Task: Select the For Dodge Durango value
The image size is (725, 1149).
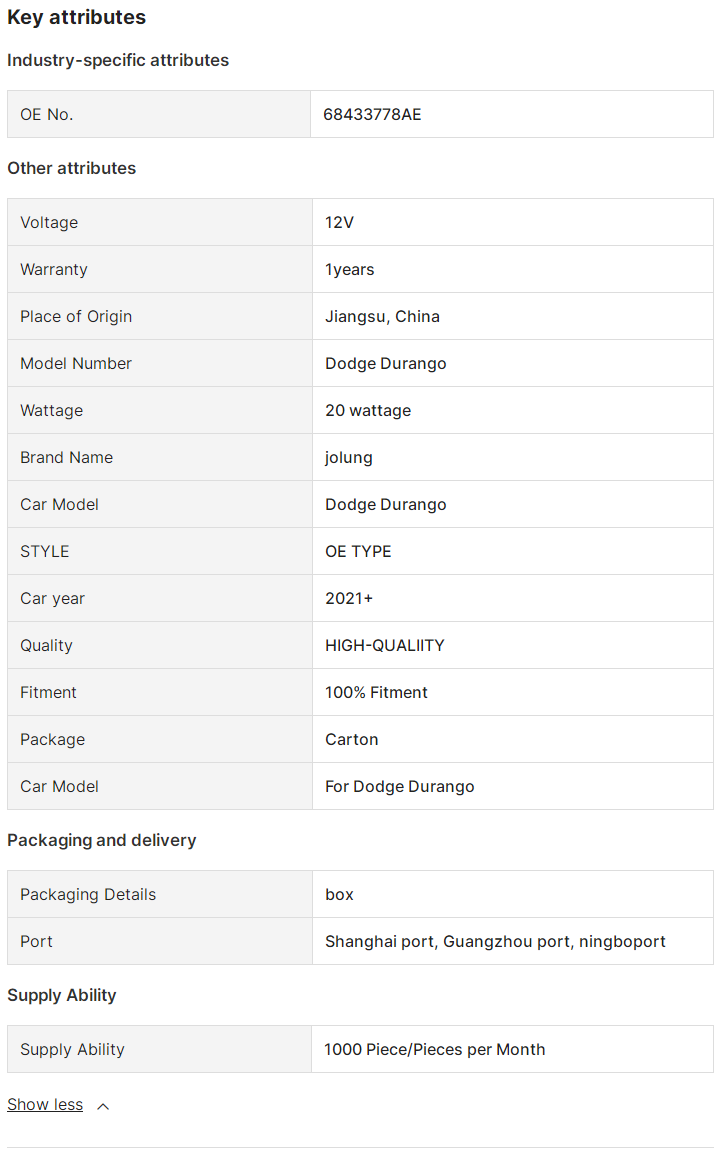Action: coord(399,787)
